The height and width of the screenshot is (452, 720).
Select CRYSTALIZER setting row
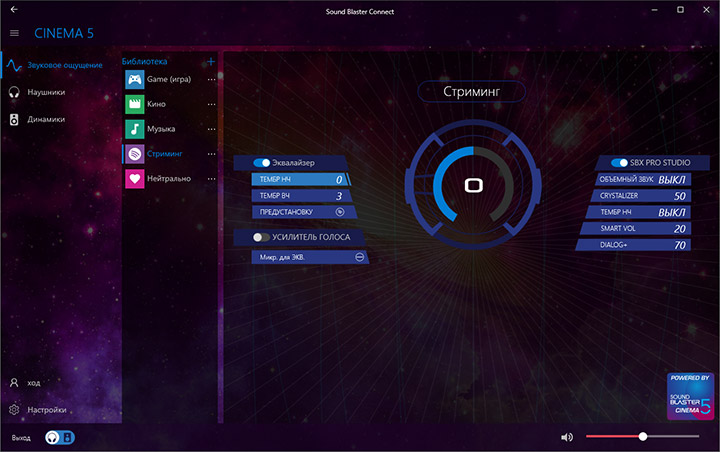click(640, 196)
